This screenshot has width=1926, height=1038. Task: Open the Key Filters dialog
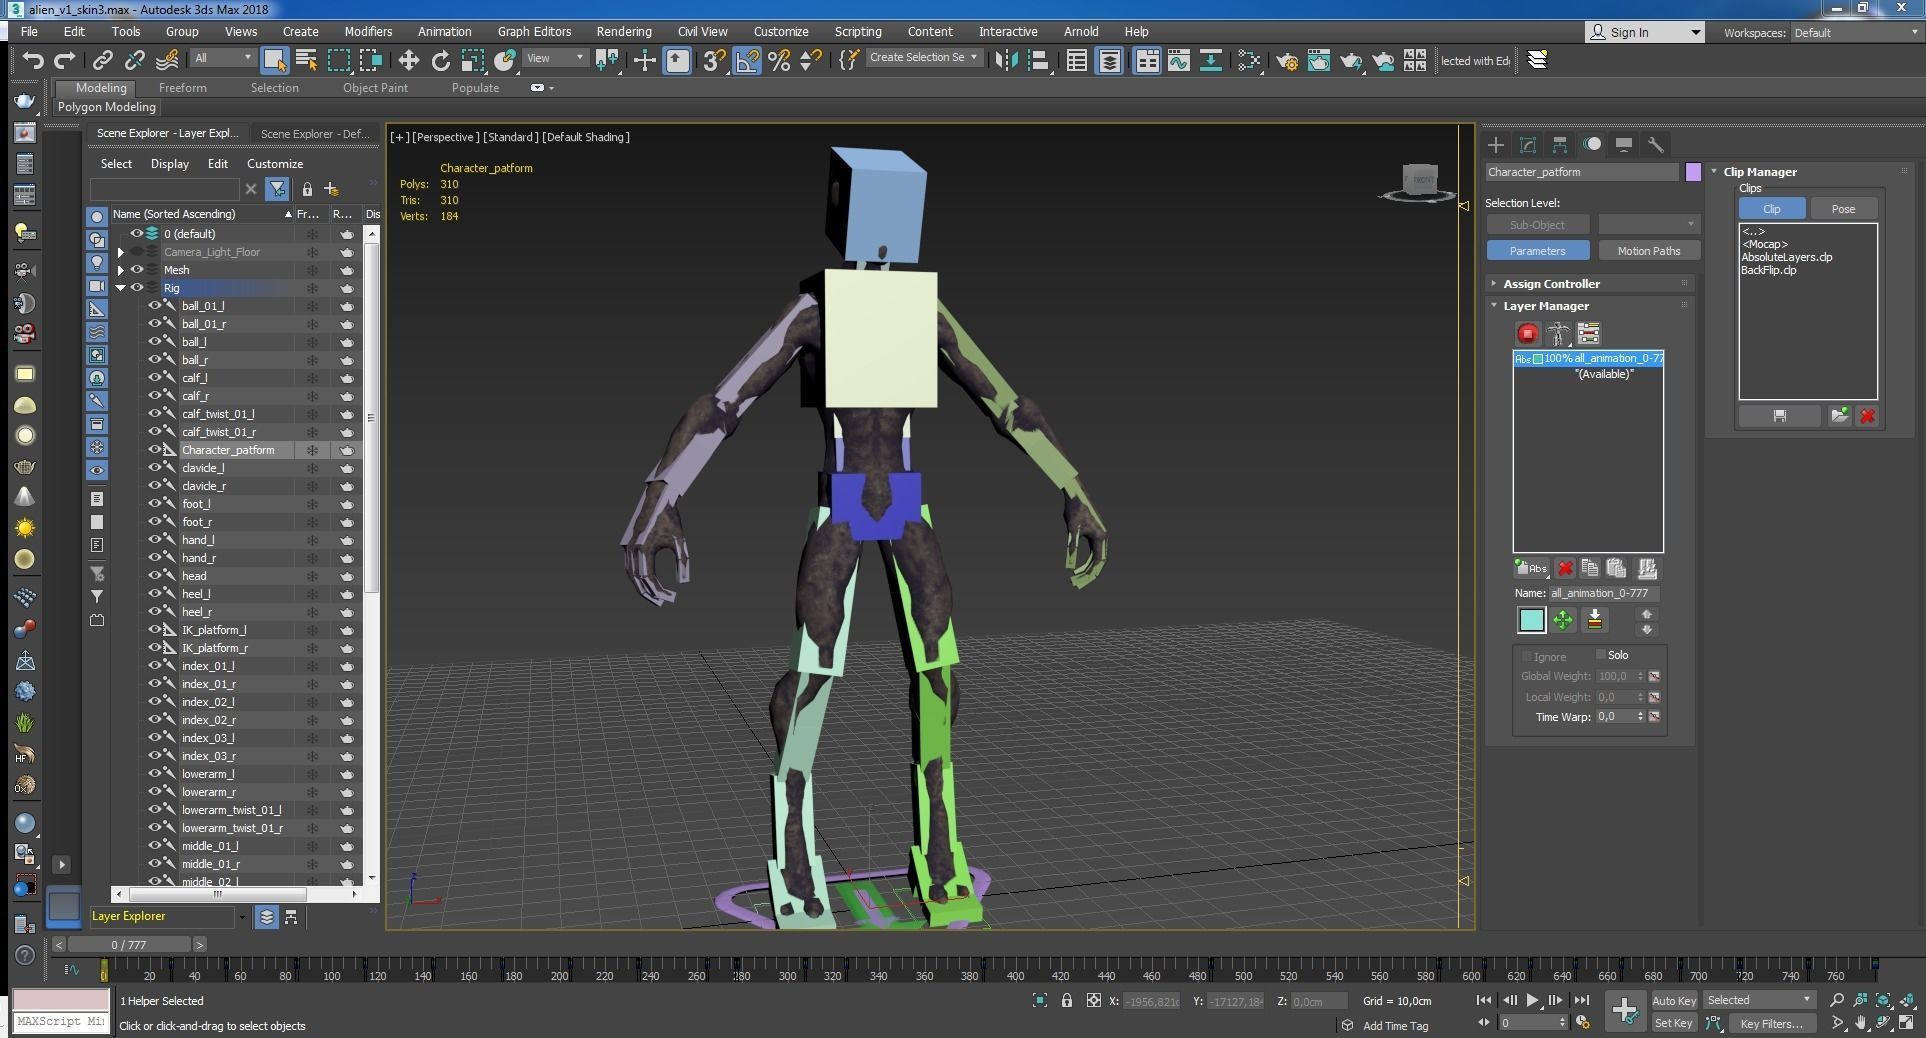(1771, 1023)
